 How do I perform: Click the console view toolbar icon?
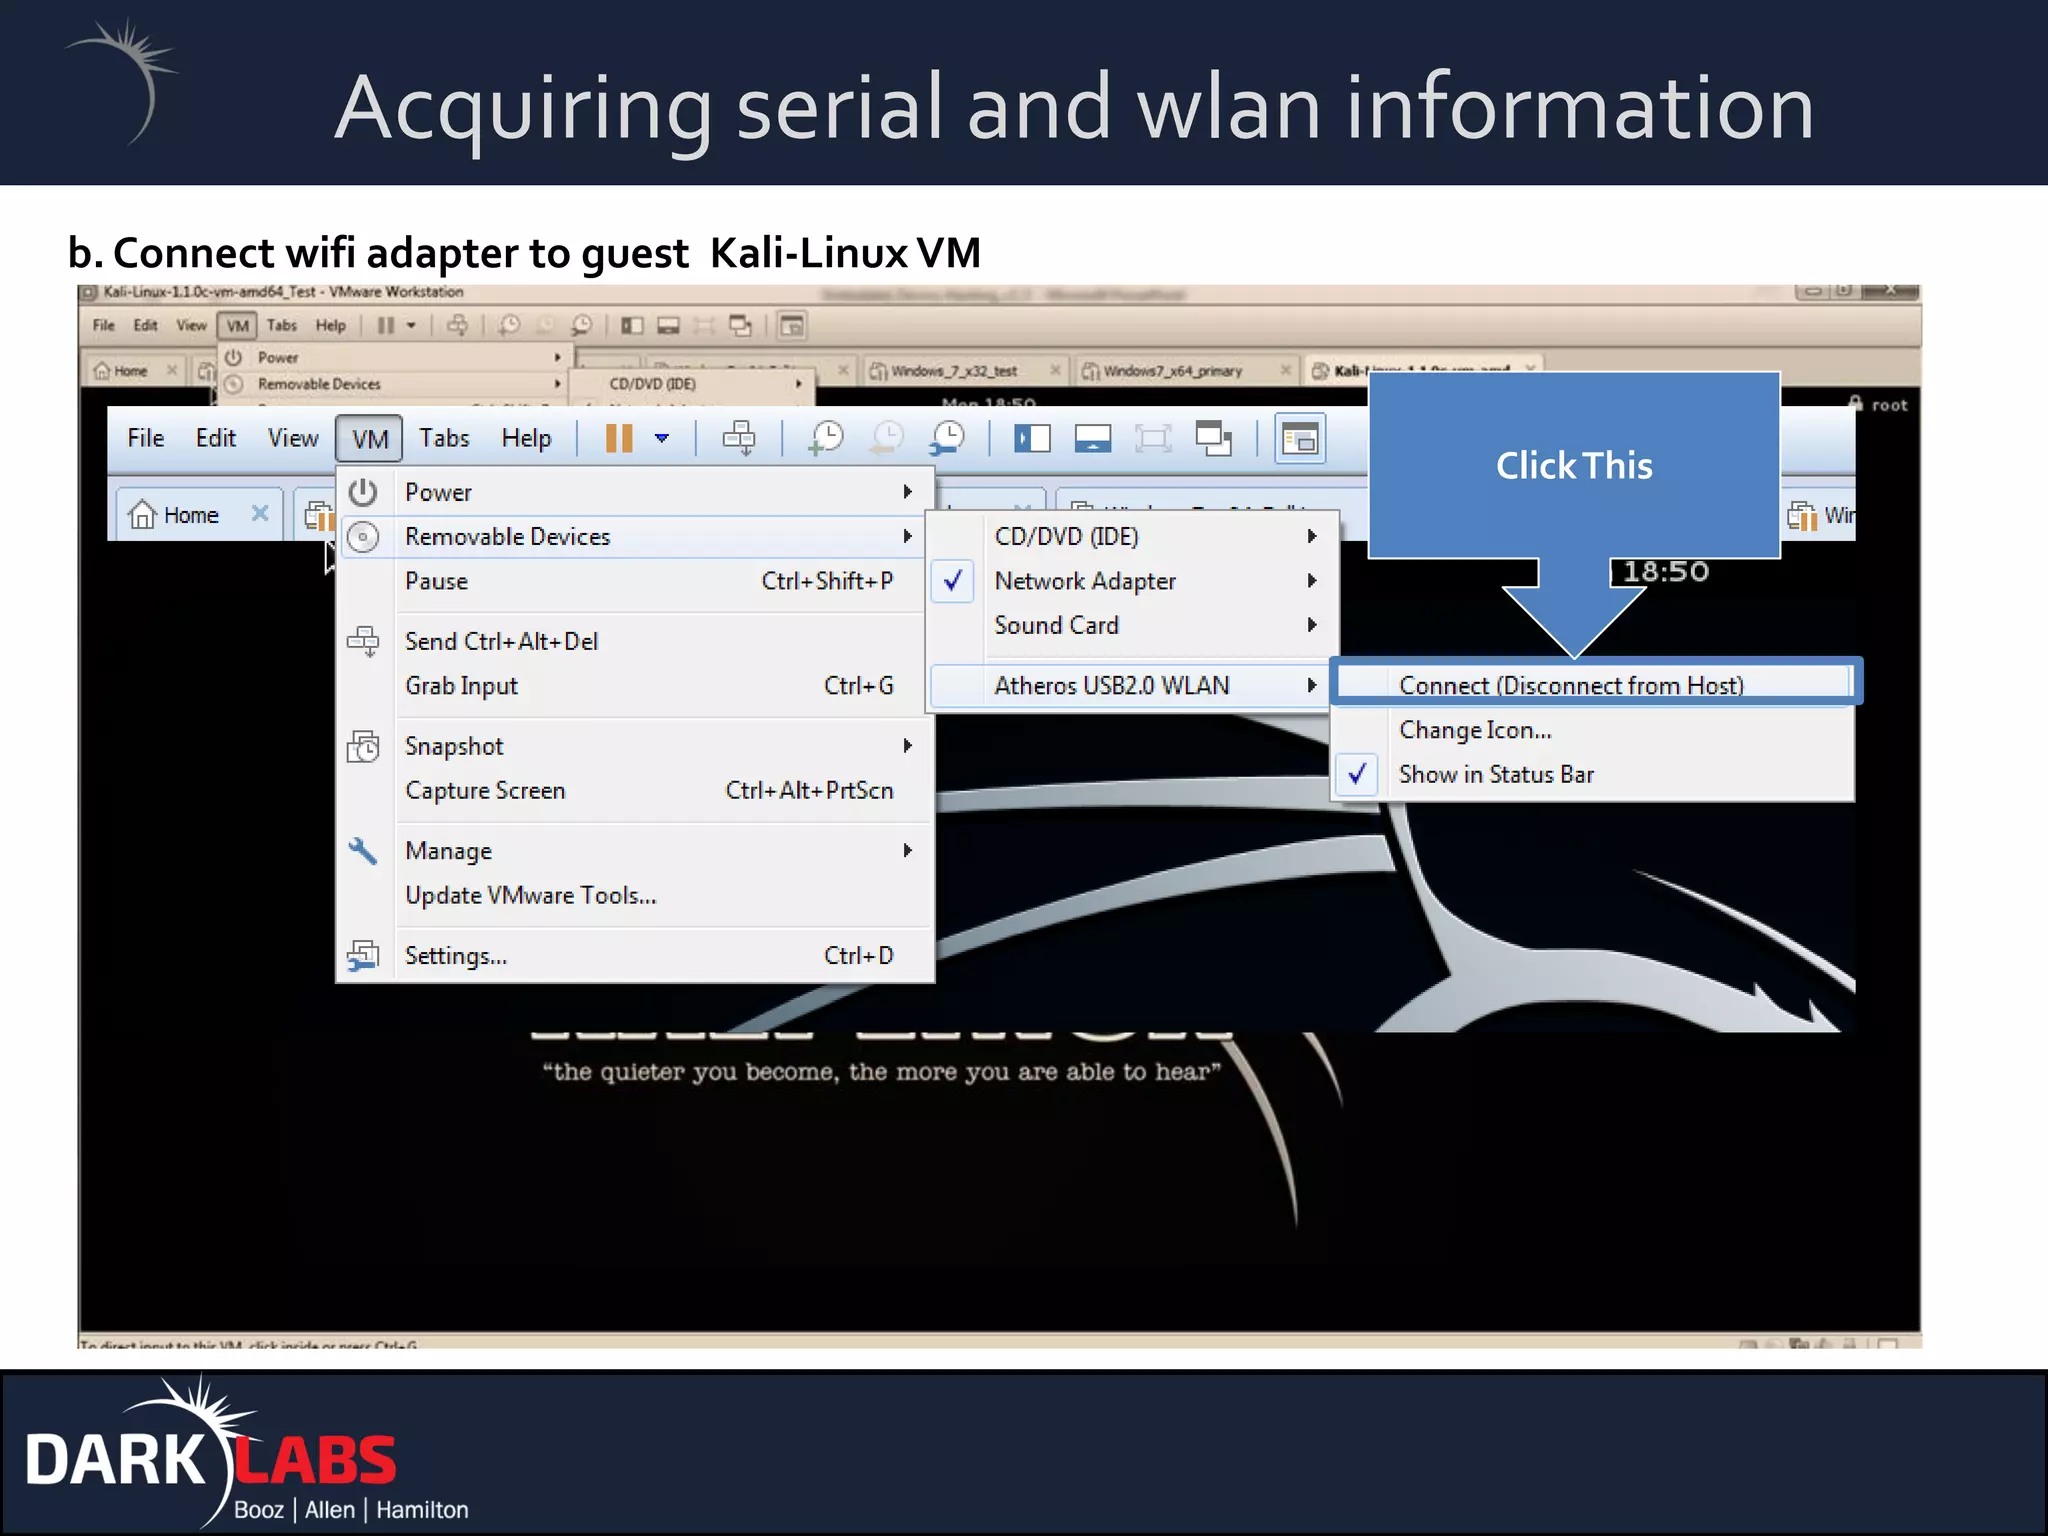[x=1300, y=439]
